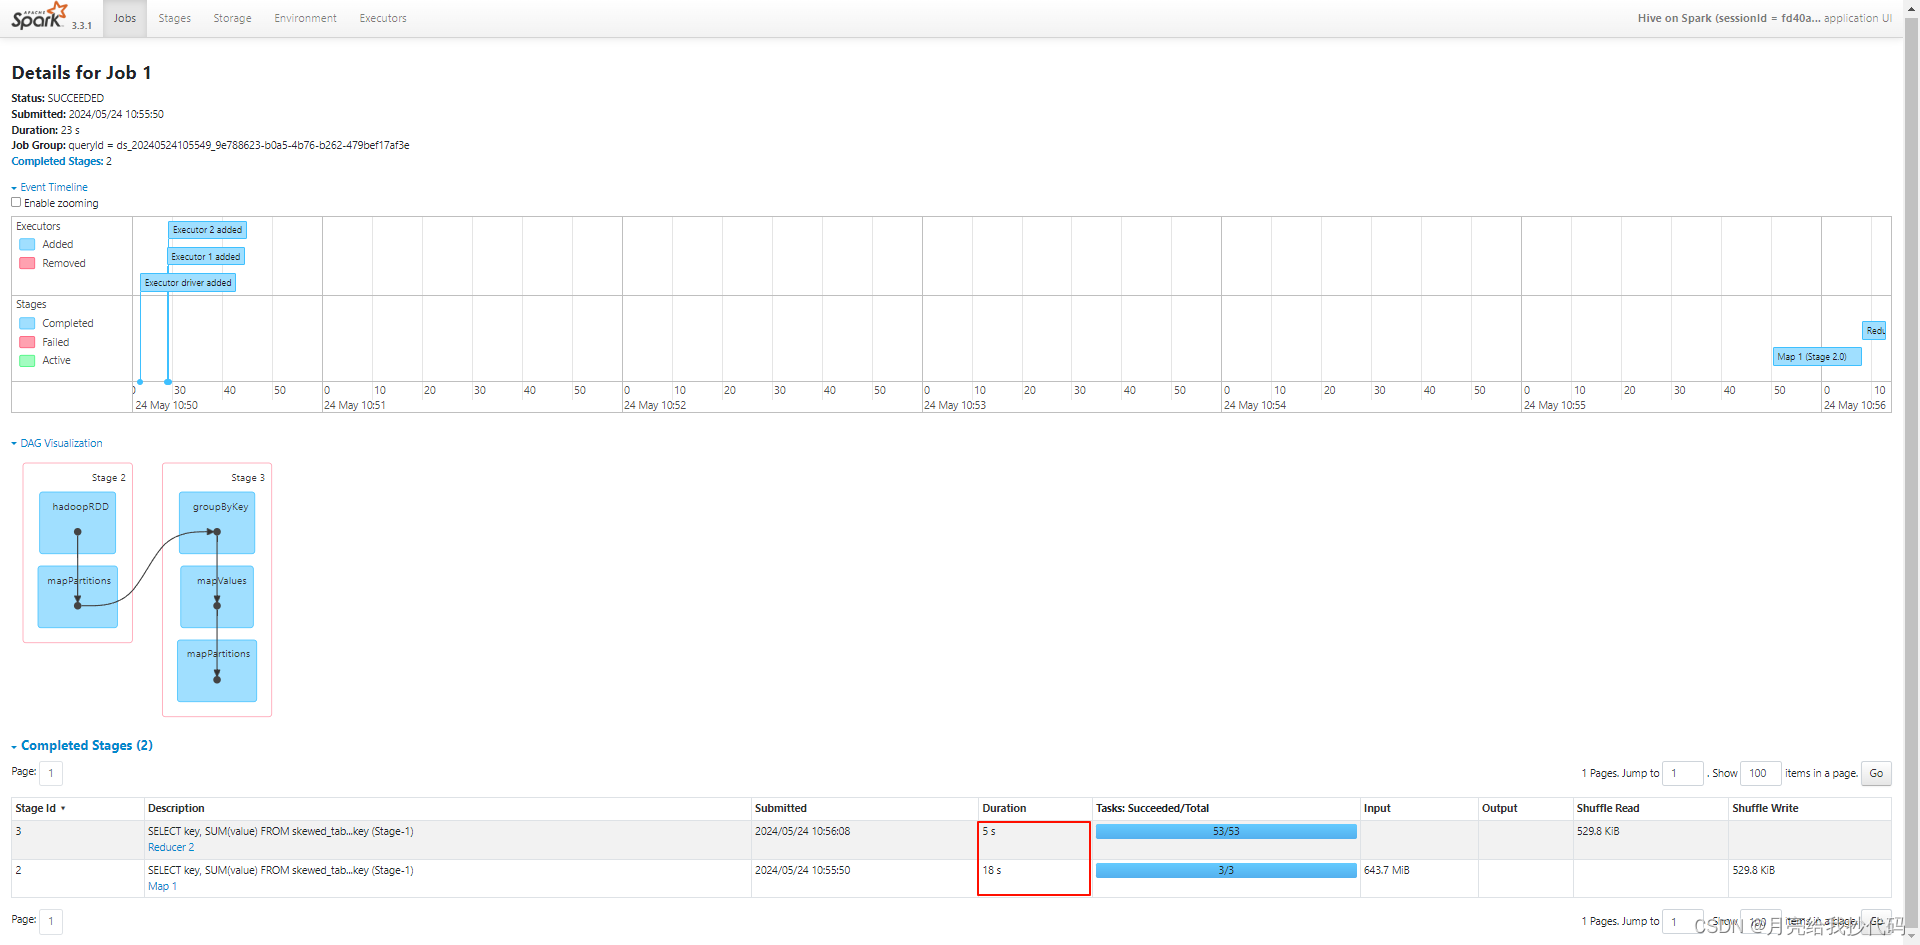The width and height of the screenshot is (1920, 945).
Task: Click the Stage 3 label in DAG
Action: [248, 478]
